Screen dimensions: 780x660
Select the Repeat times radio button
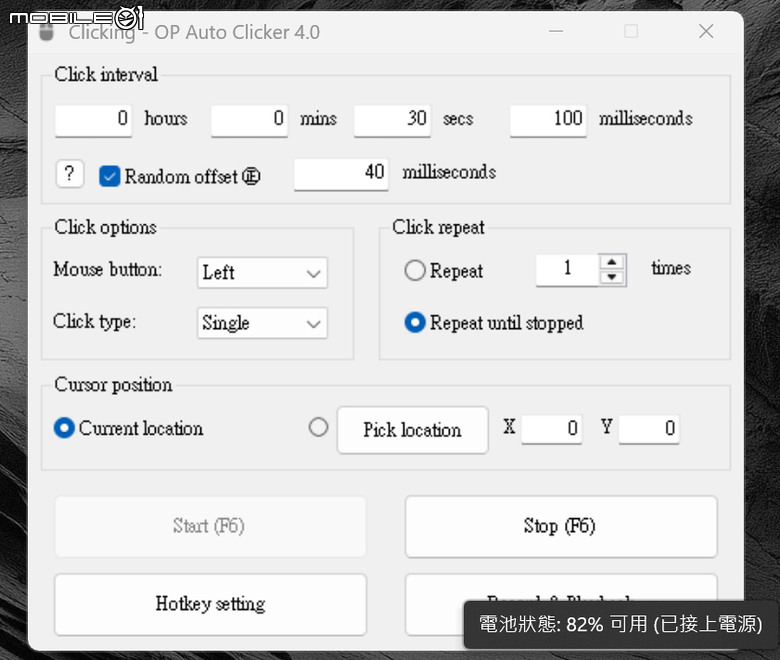pos(414,271)
